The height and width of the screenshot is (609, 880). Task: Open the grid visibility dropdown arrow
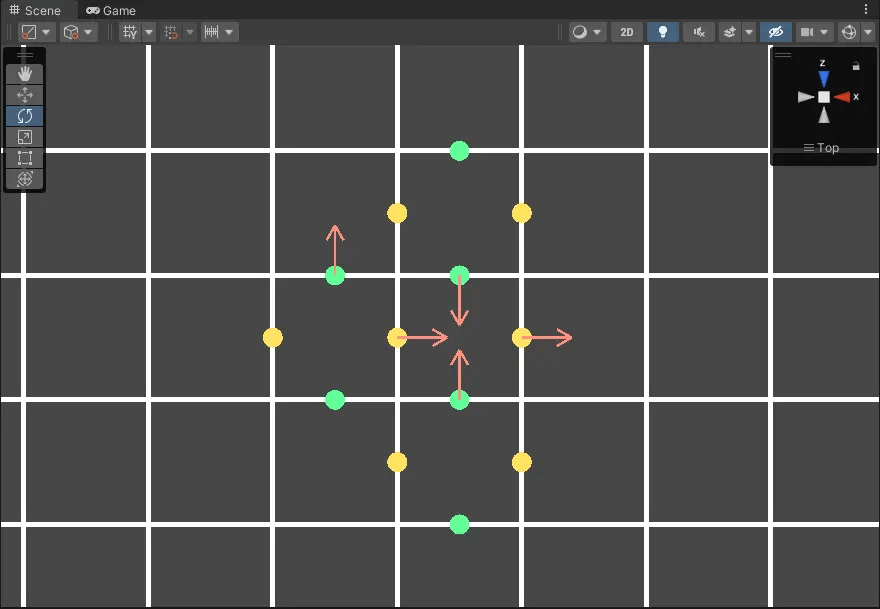(x=149, y=32)
